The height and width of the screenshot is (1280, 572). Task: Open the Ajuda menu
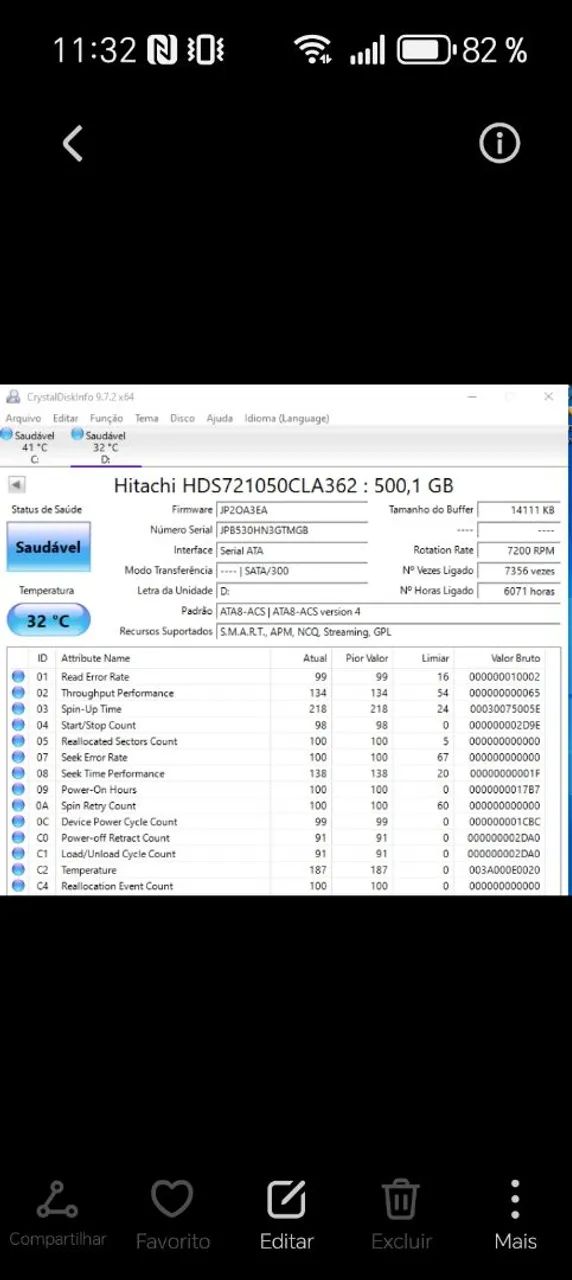pyautogui.click(x=219, y=418)
